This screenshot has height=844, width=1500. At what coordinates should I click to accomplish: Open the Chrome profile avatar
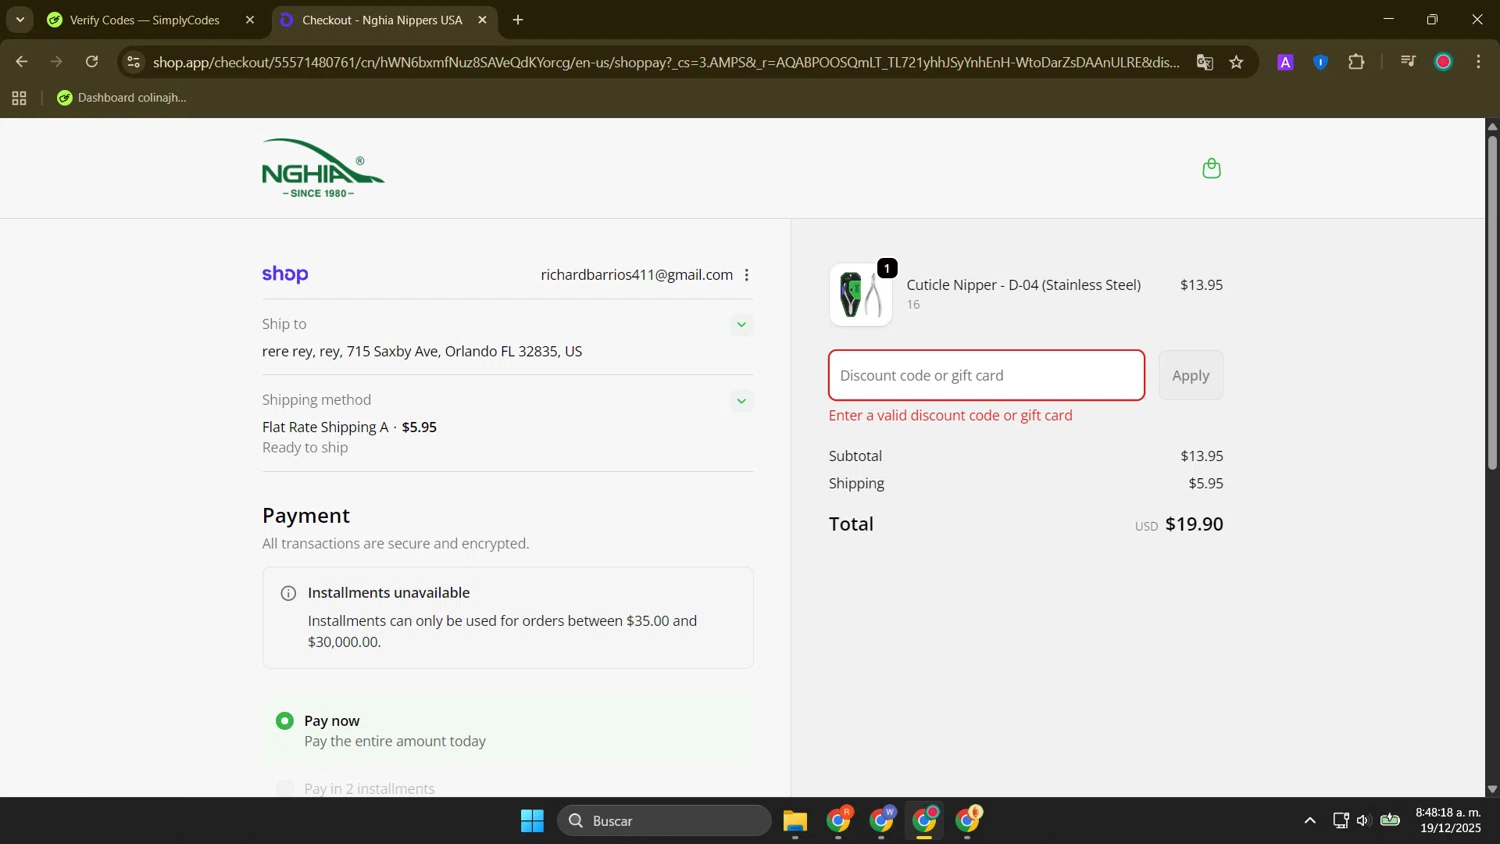click(1443, 62)
